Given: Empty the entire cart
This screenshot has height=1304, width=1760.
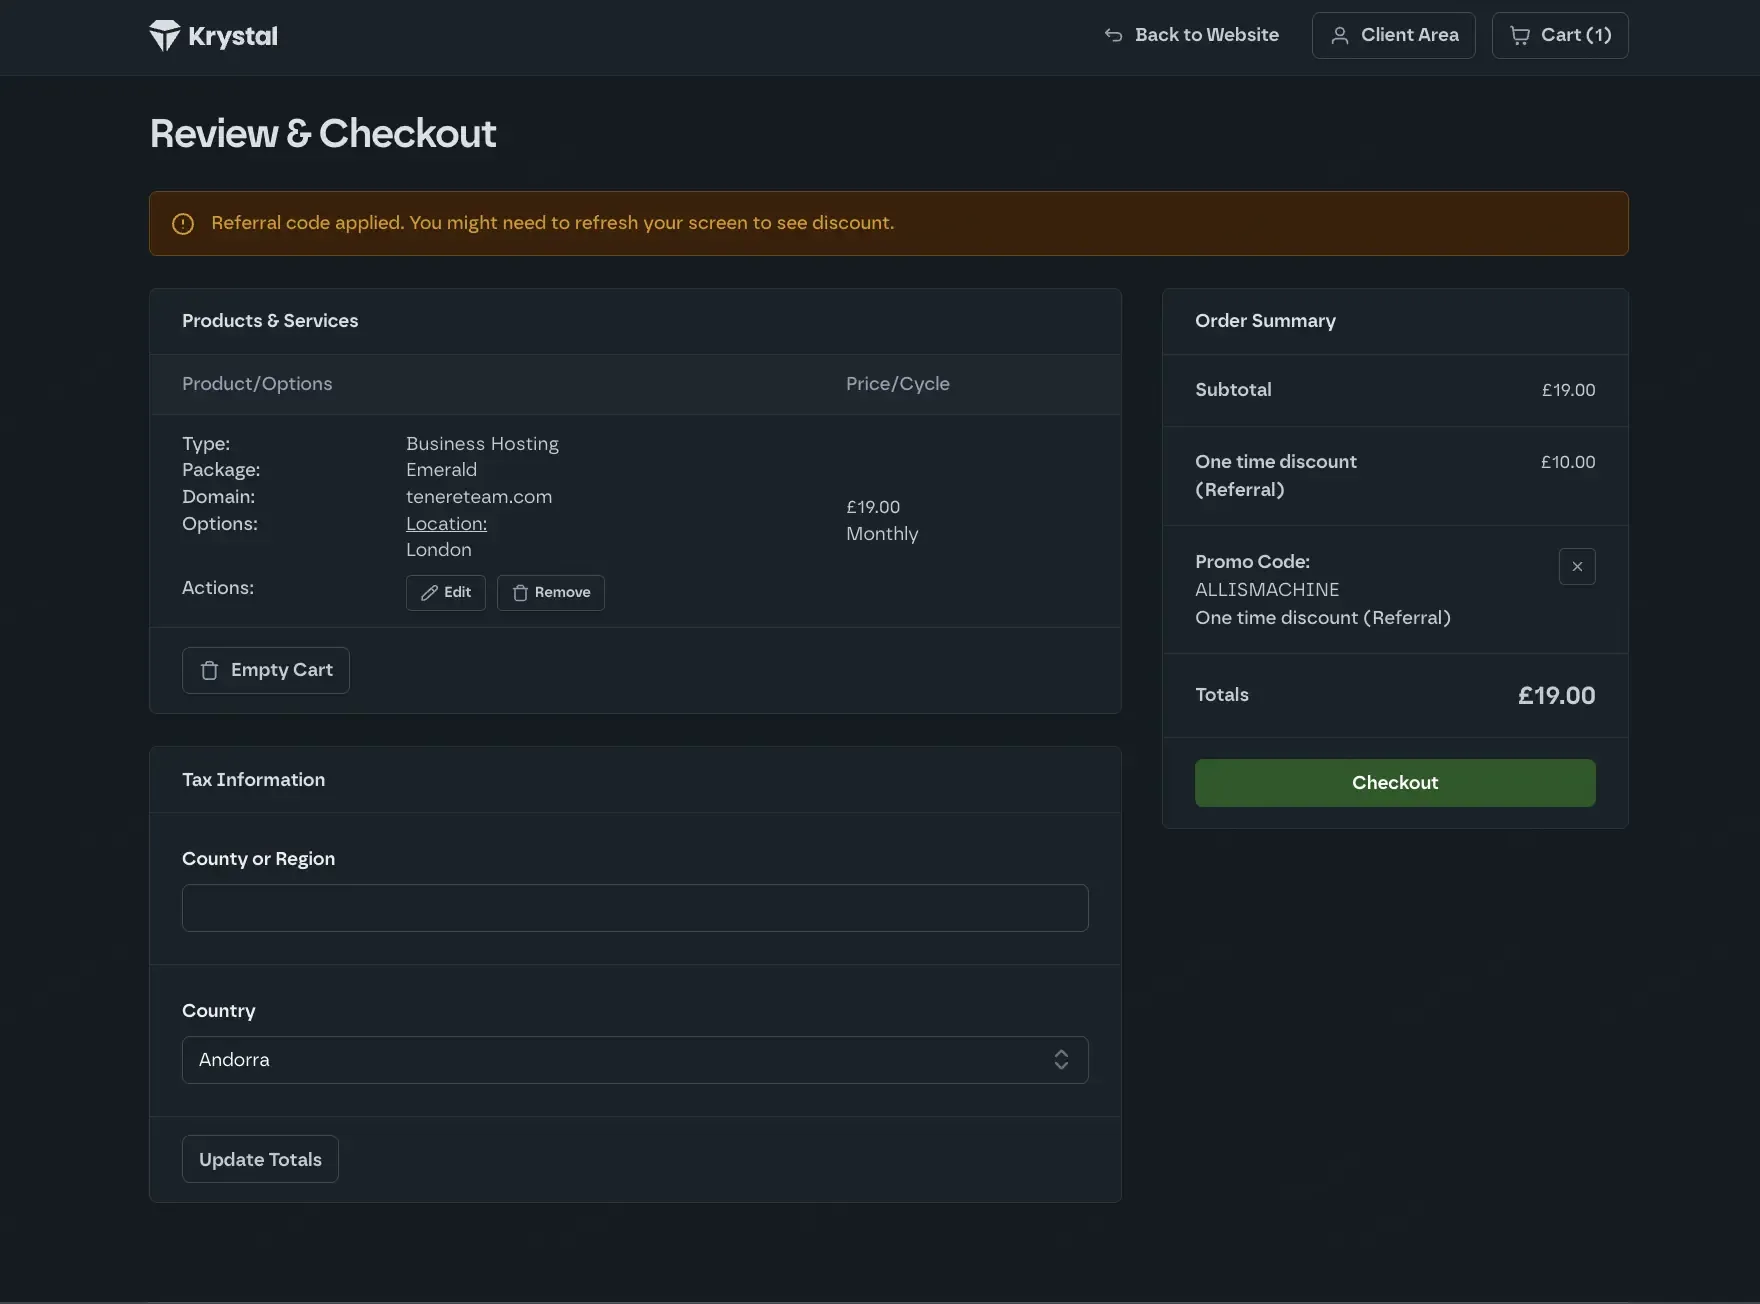Looking at the screenshot, I should 266,670.
